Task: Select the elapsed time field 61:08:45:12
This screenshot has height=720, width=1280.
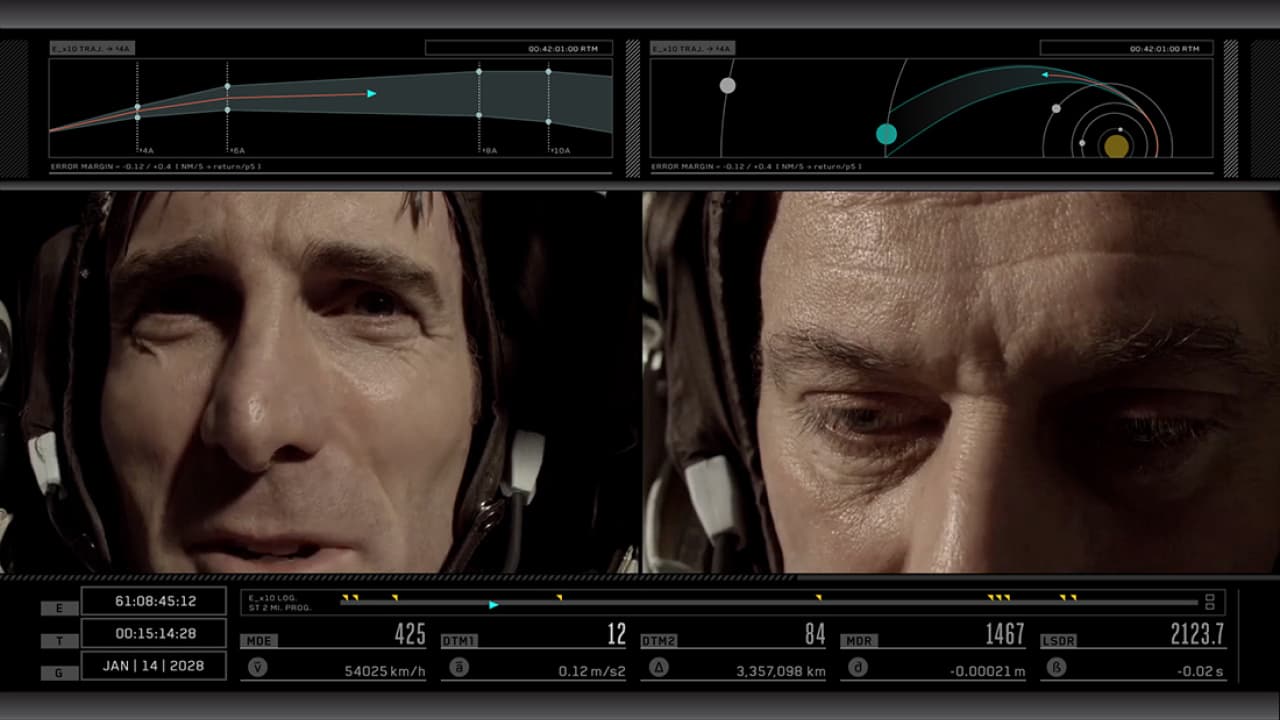Action: 154,601
